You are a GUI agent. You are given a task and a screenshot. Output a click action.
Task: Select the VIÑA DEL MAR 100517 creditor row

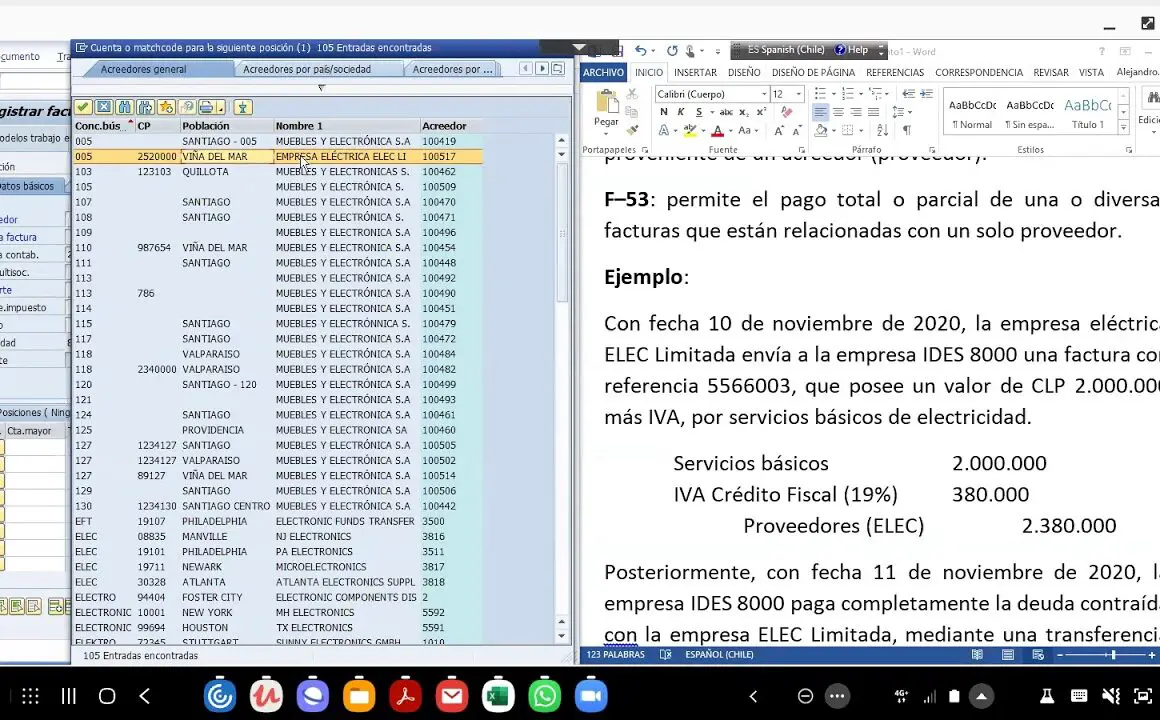[x=277, y=156]
